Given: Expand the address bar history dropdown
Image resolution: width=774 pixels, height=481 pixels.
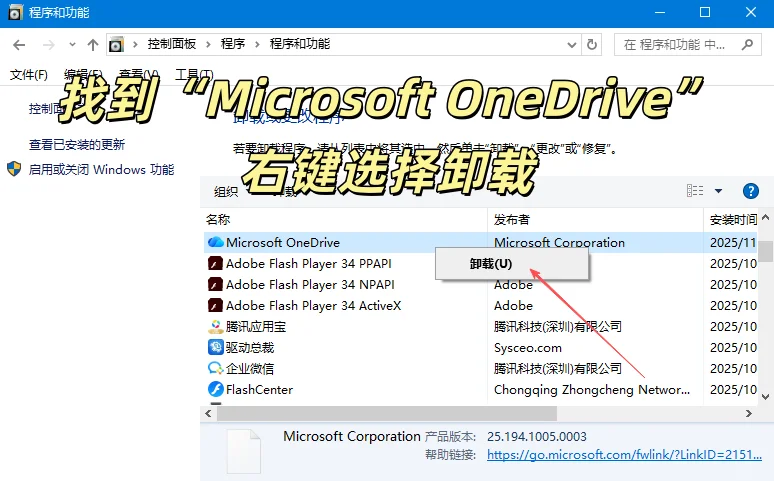Looking at the screenshot, I should point(572,45).
